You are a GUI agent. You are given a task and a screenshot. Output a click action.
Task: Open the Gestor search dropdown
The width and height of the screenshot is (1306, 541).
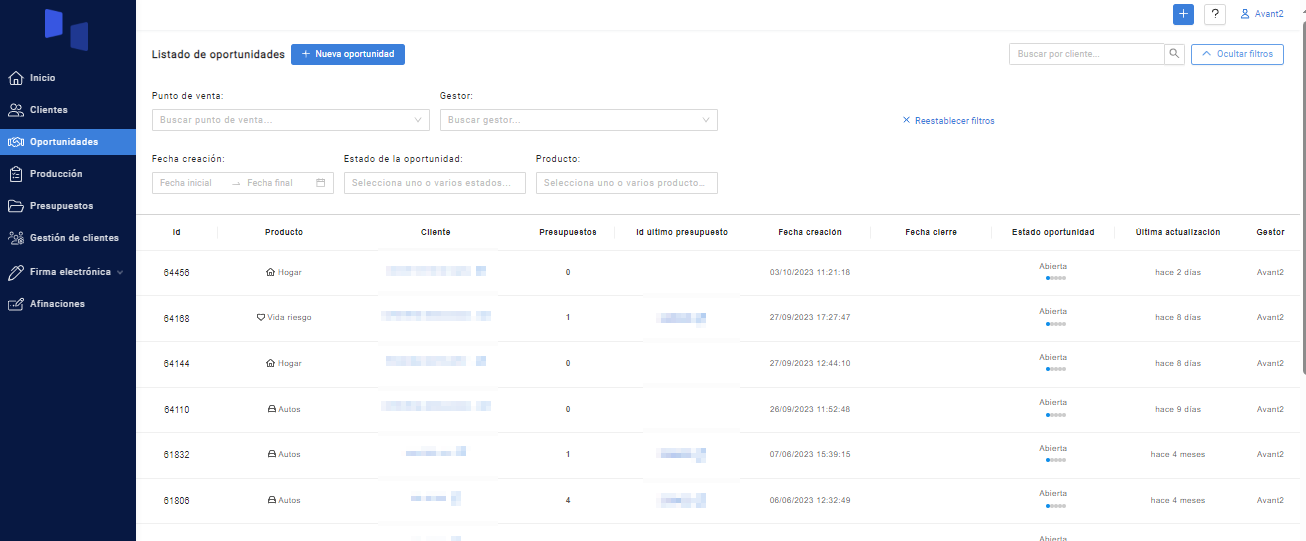(579, 120)
